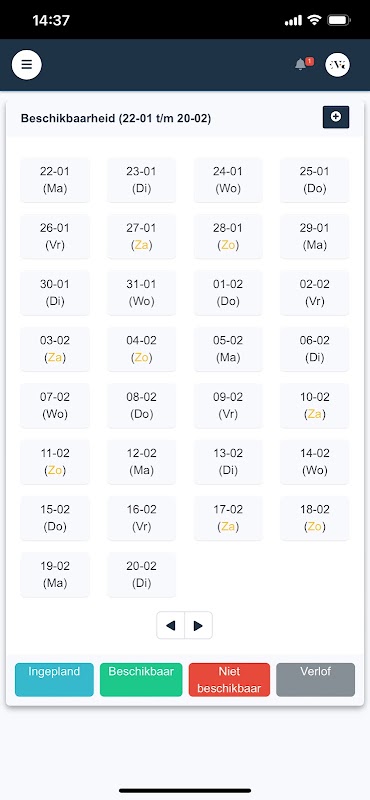370x800 pixels.
Task: Open day 09-02 (Vr)
Action: 228,405
